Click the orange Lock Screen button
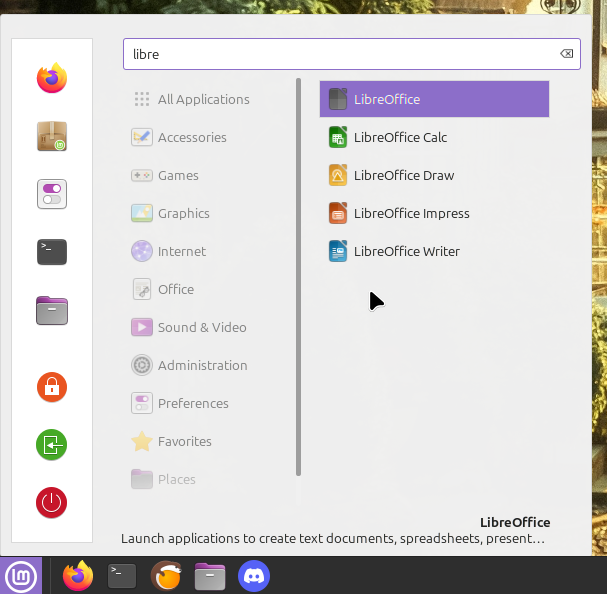Viewport: 607px width, 594px height. 52,387
